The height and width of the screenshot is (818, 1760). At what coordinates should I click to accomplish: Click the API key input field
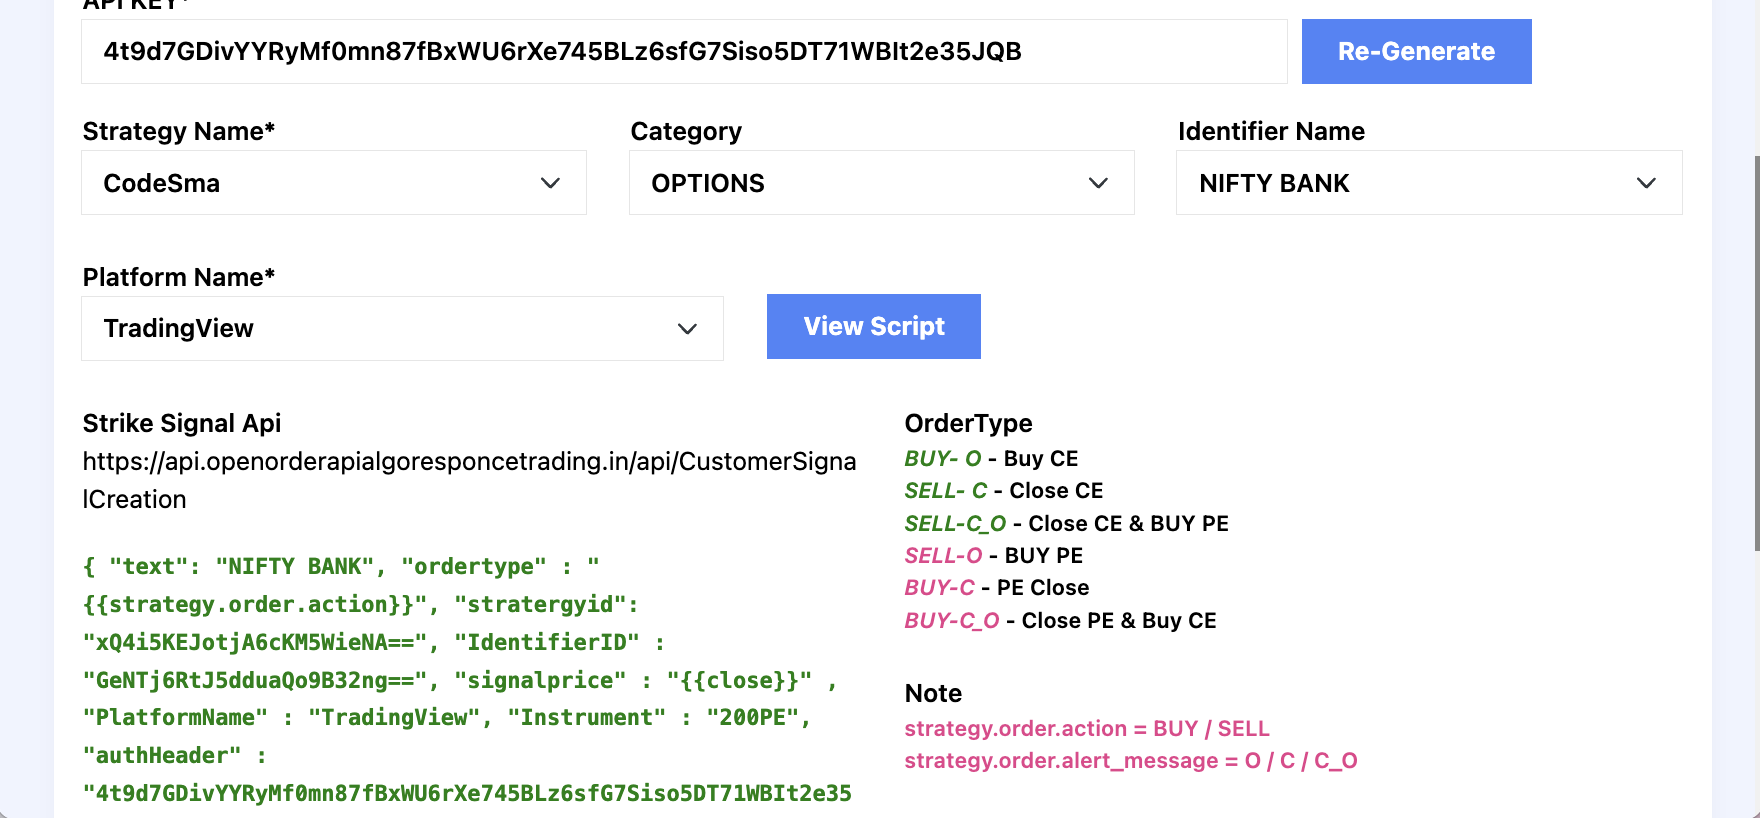click(683, 52)
